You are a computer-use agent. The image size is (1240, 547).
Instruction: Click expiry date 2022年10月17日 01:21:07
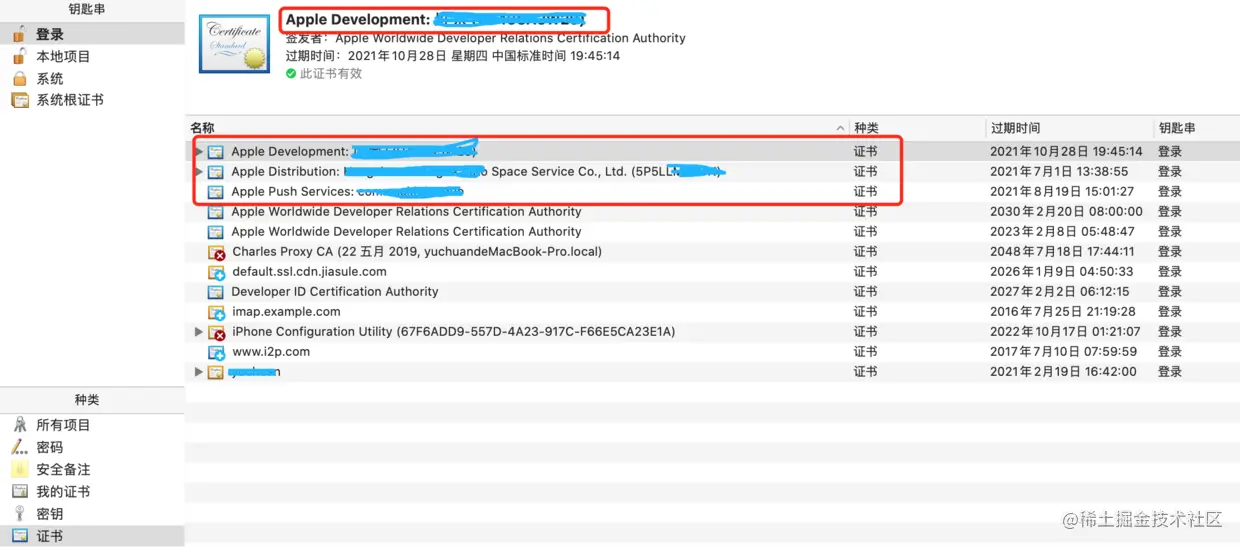point(1065,331)
